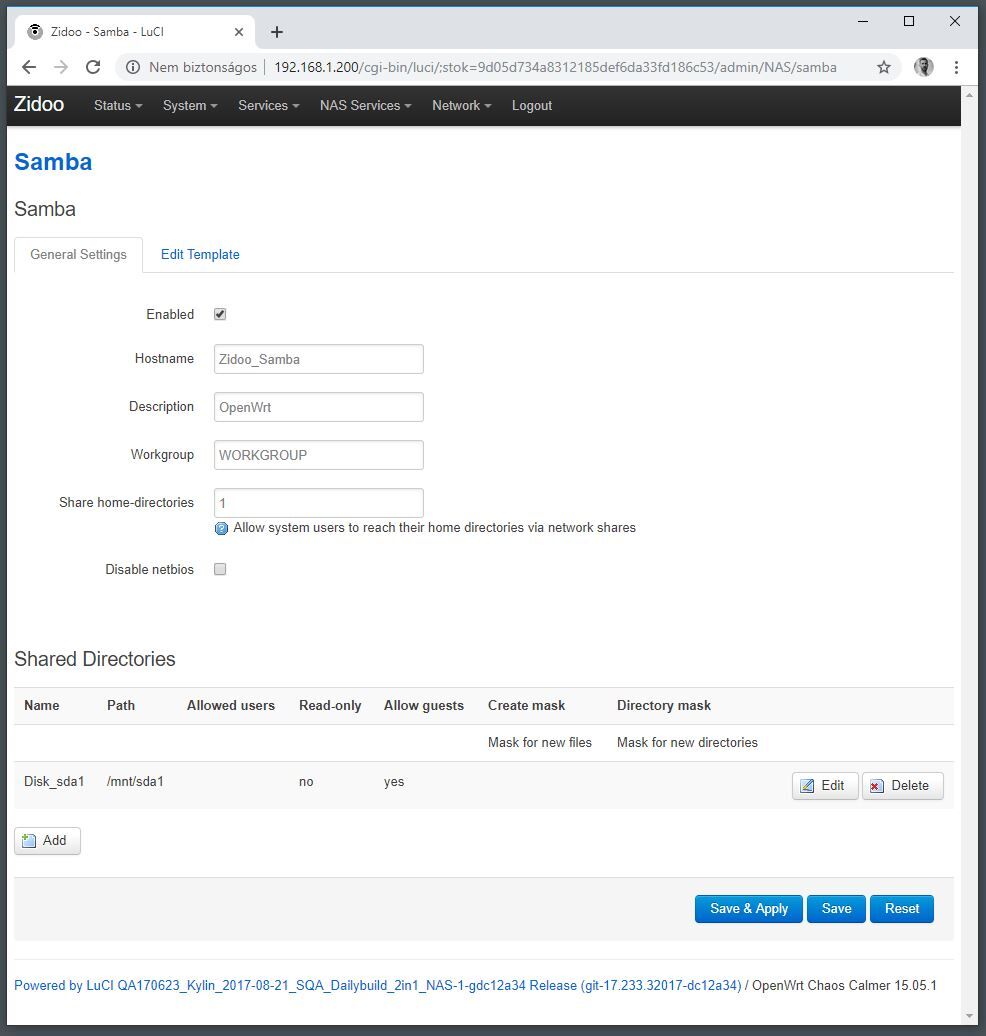Switch to the Edit Template tab

tap(200, 254)
